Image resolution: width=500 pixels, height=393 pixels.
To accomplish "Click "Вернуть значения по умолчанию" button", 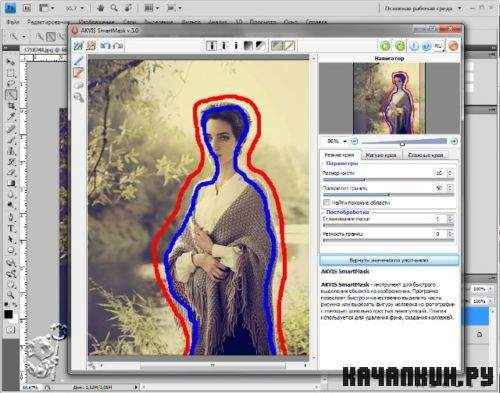I will (389, 260).
